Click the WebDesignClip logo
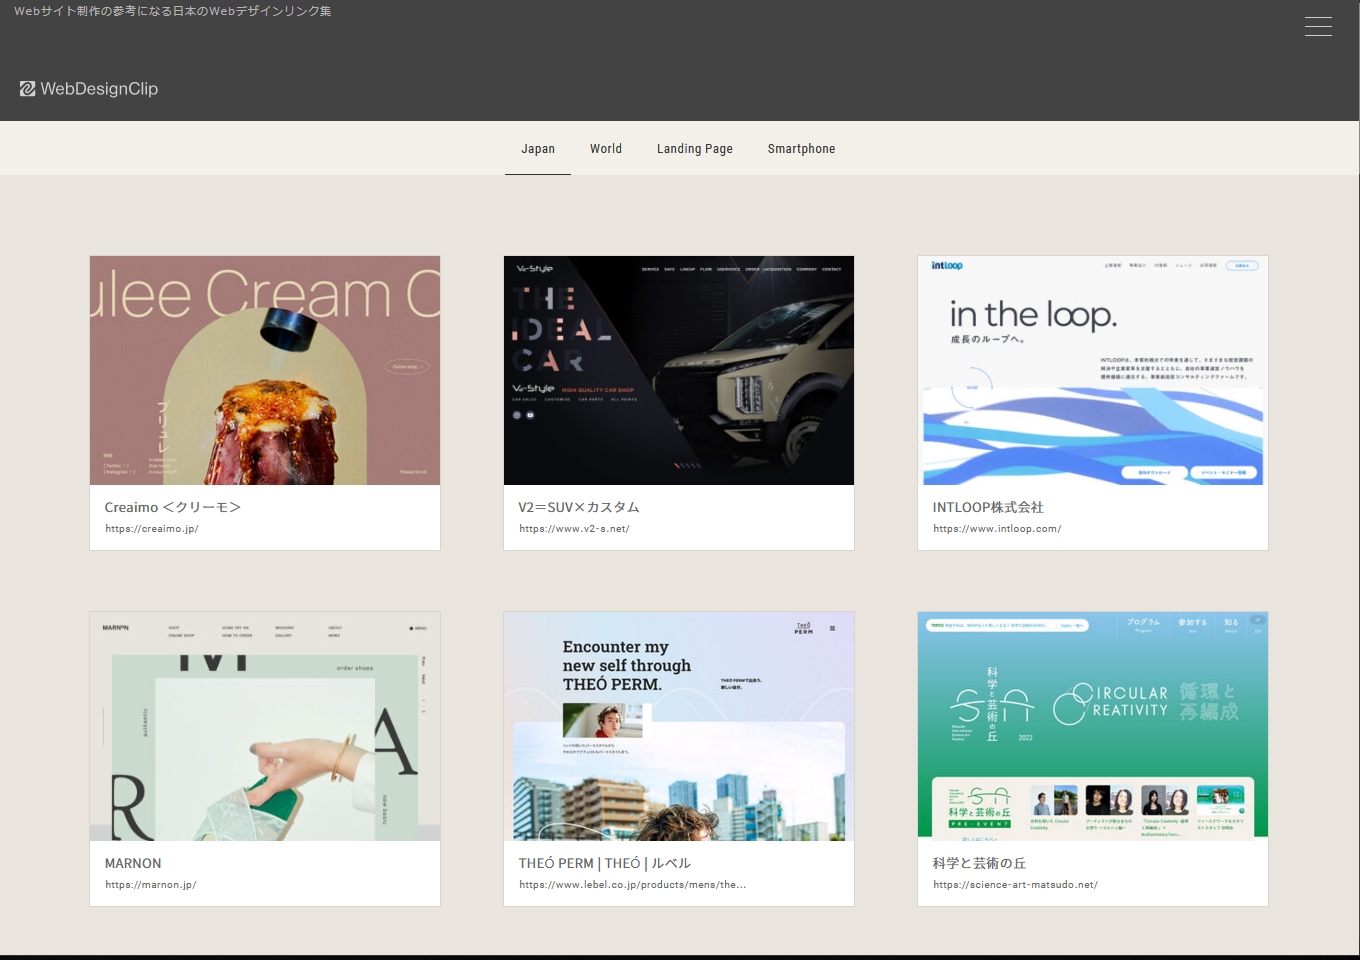The height and width of the screenshot is (960, 1360). [89, 89]
